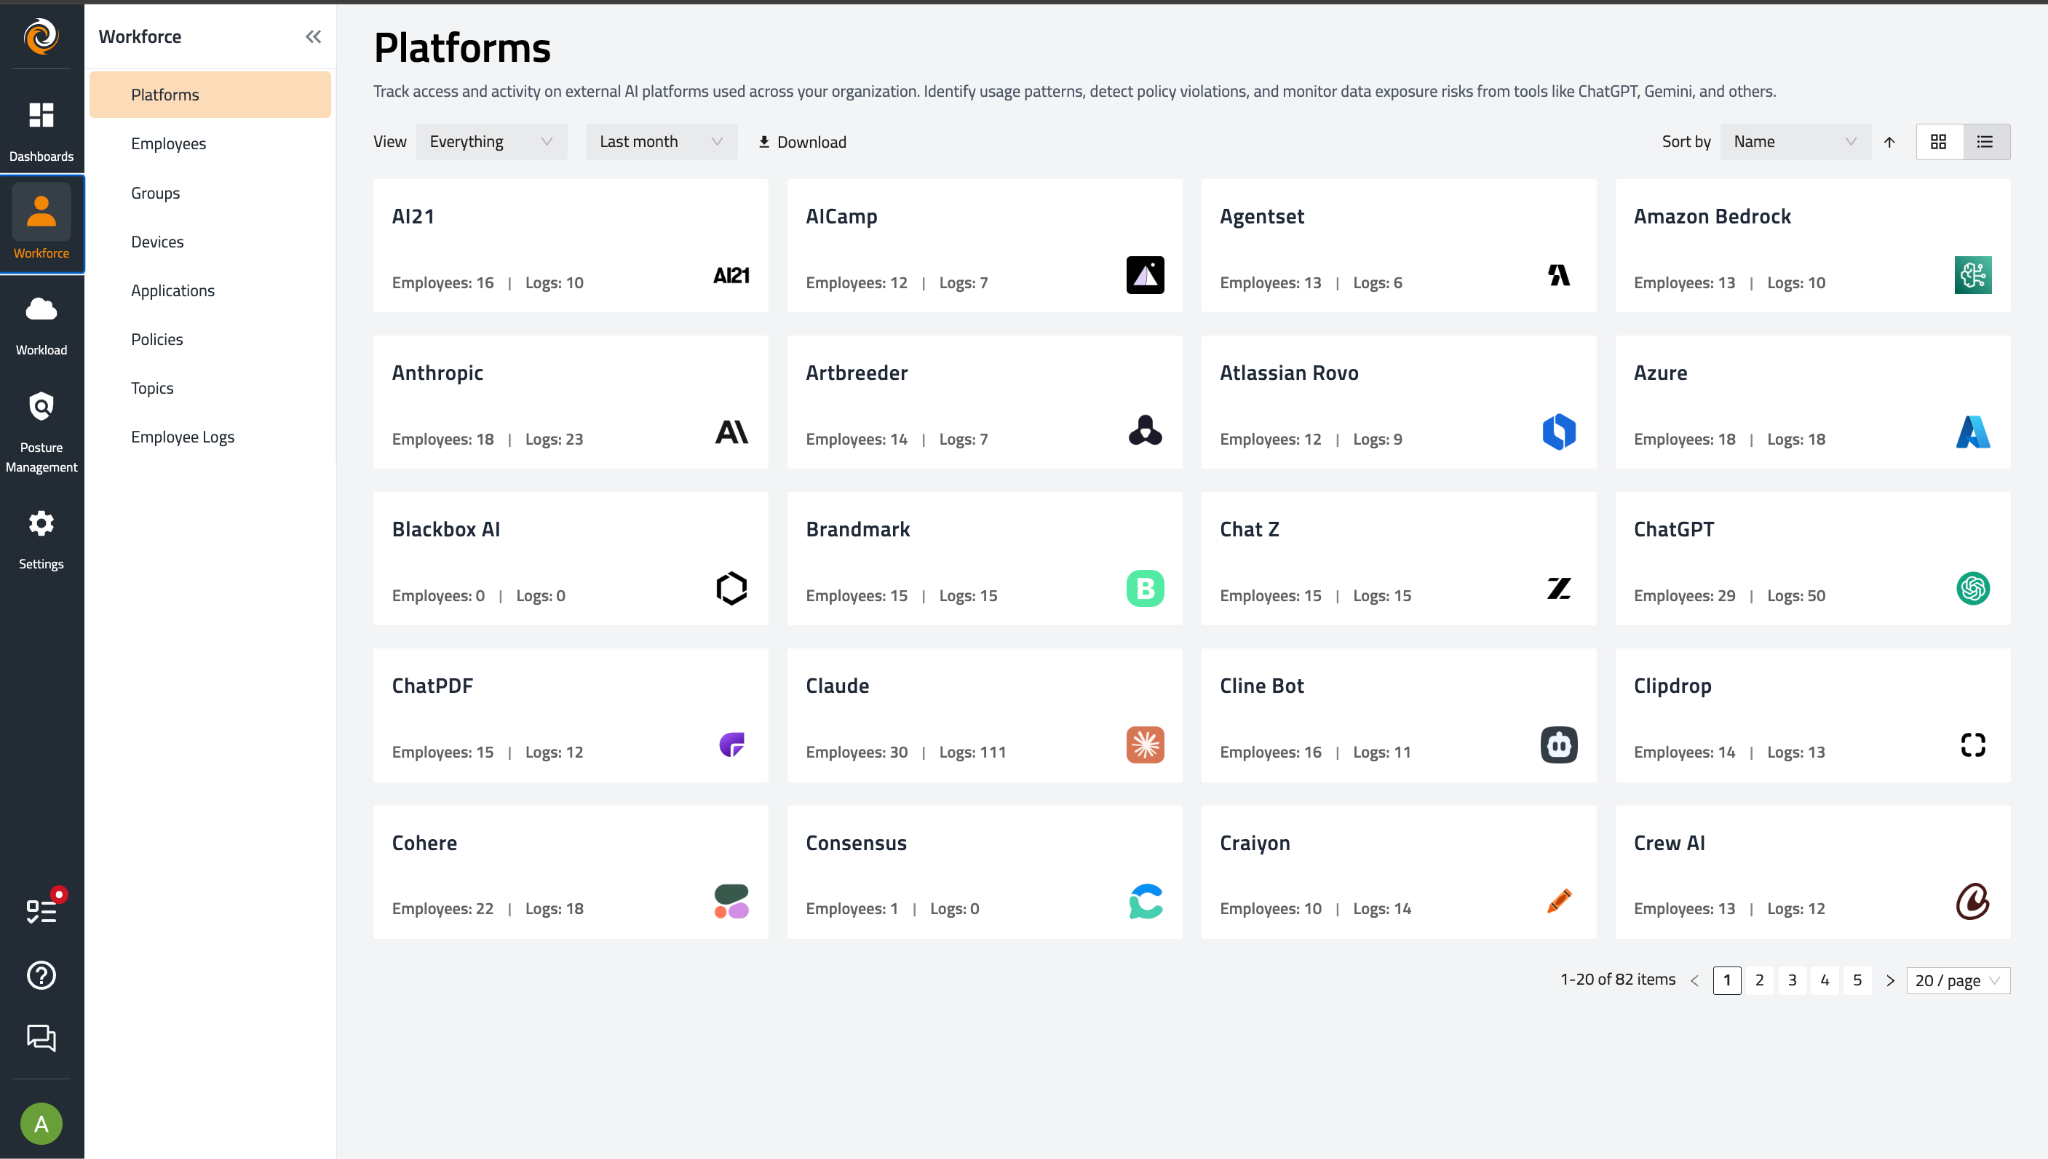The image size is (2048, 1159).
Task: Go to Posture Management shield icon
Action: [41, 406]
